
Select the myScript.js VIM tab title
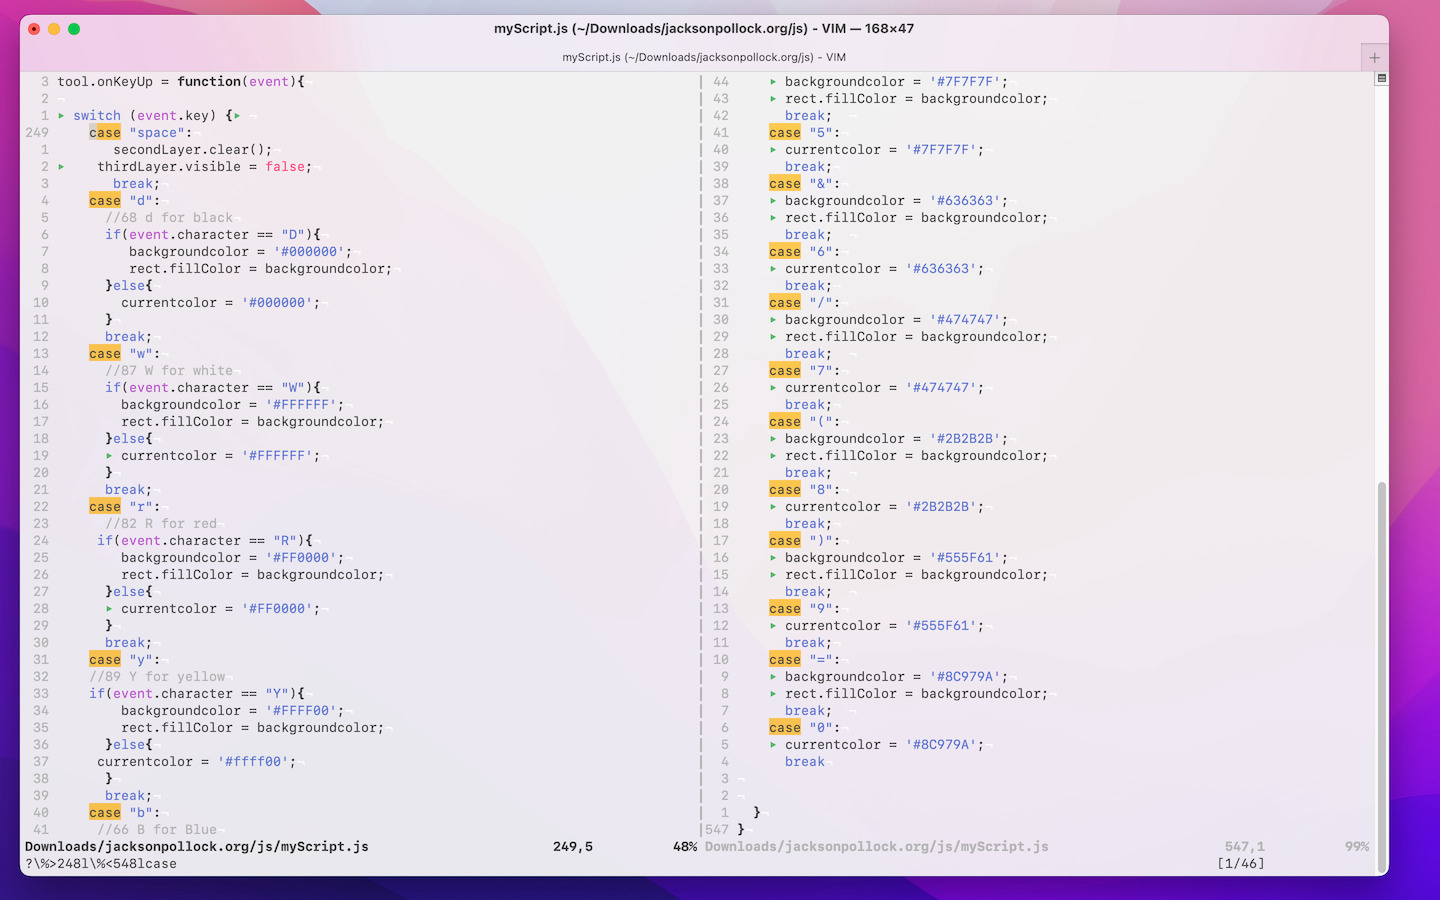[x=704, y=57]
